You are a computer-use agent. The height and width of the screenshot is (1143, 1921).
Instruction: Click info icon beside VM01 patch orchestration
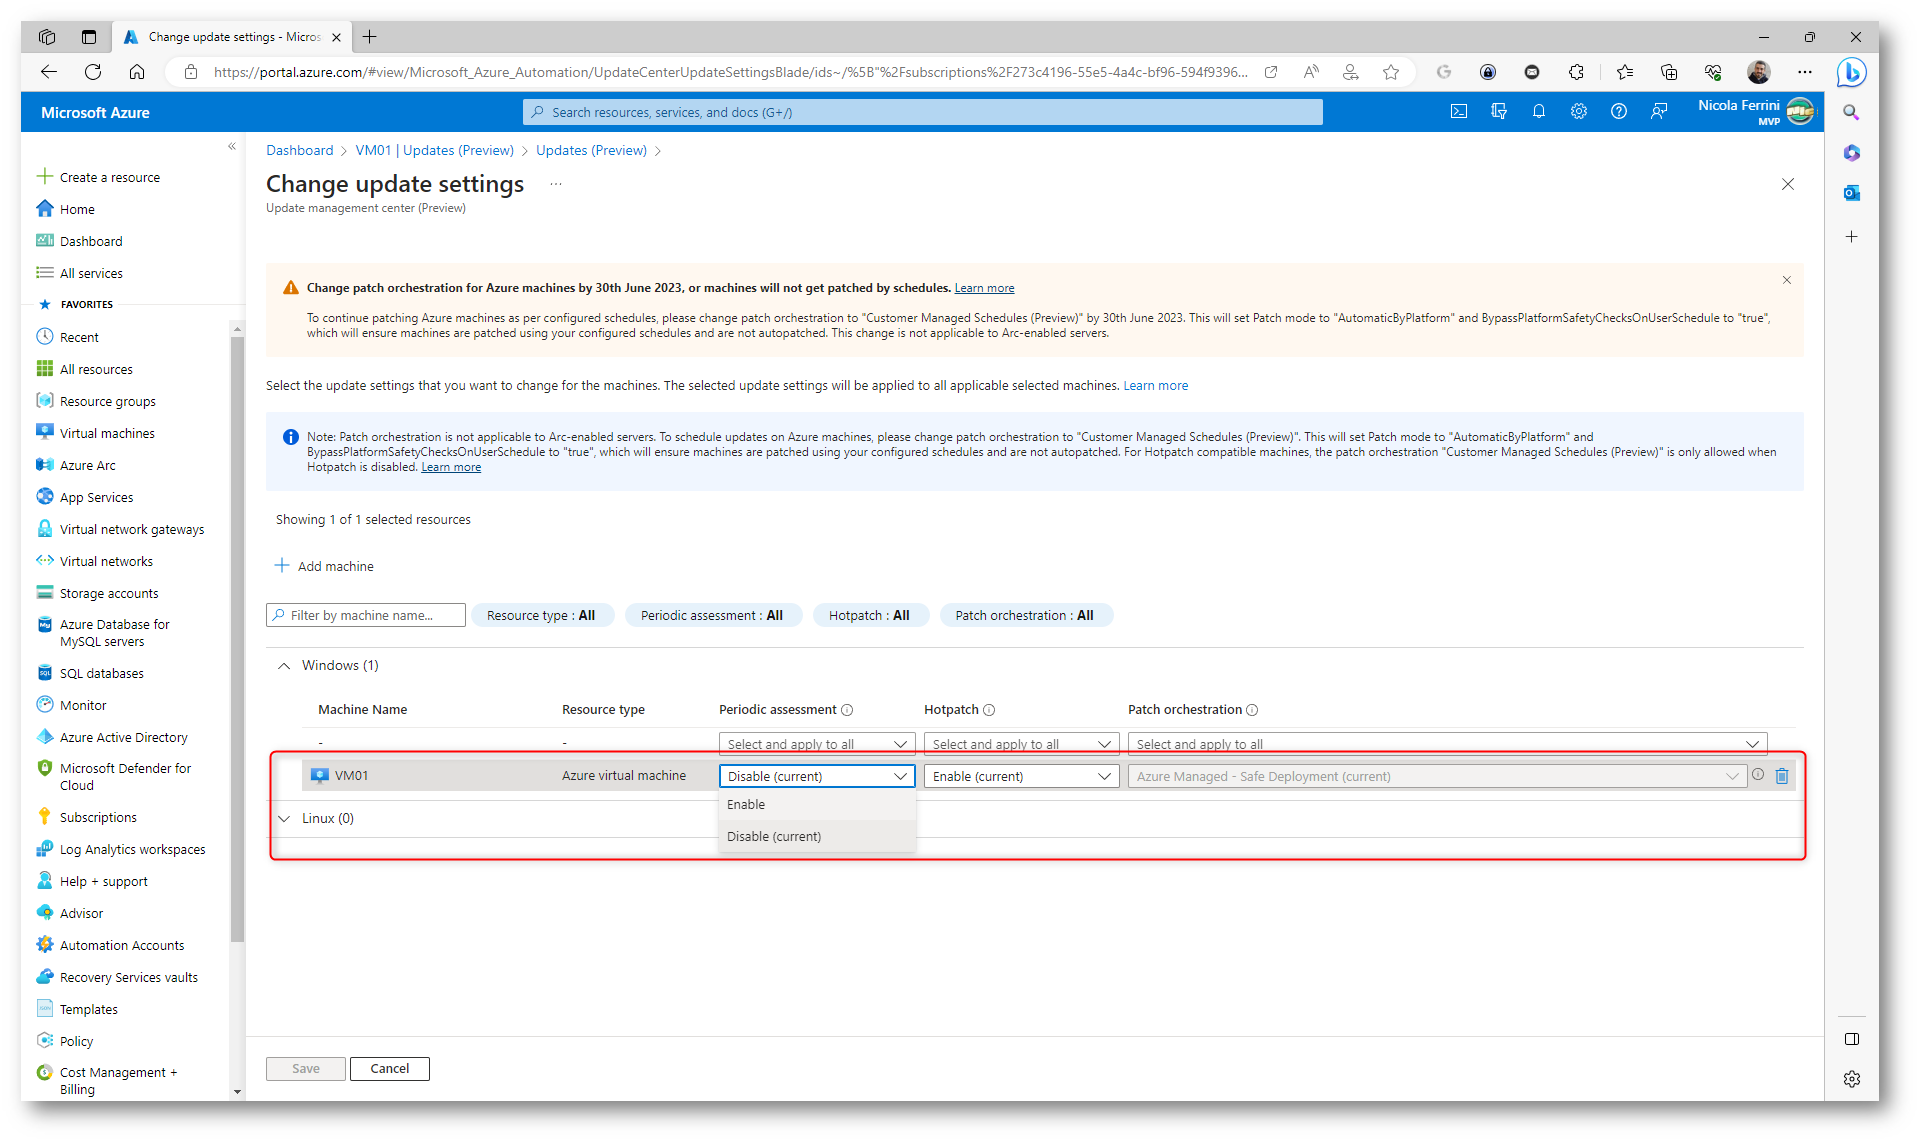pos(1758,775)
